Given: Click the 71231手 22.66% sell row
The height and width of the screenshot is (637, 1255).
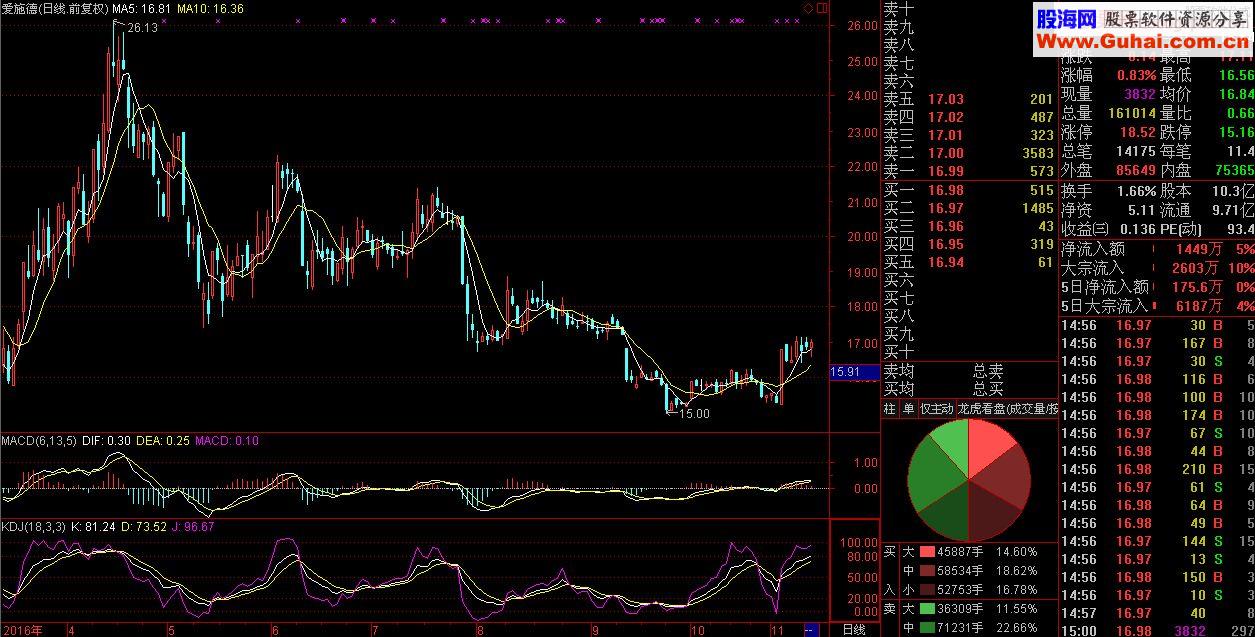Looking at the screenshot, I should [x=969, y=627].
